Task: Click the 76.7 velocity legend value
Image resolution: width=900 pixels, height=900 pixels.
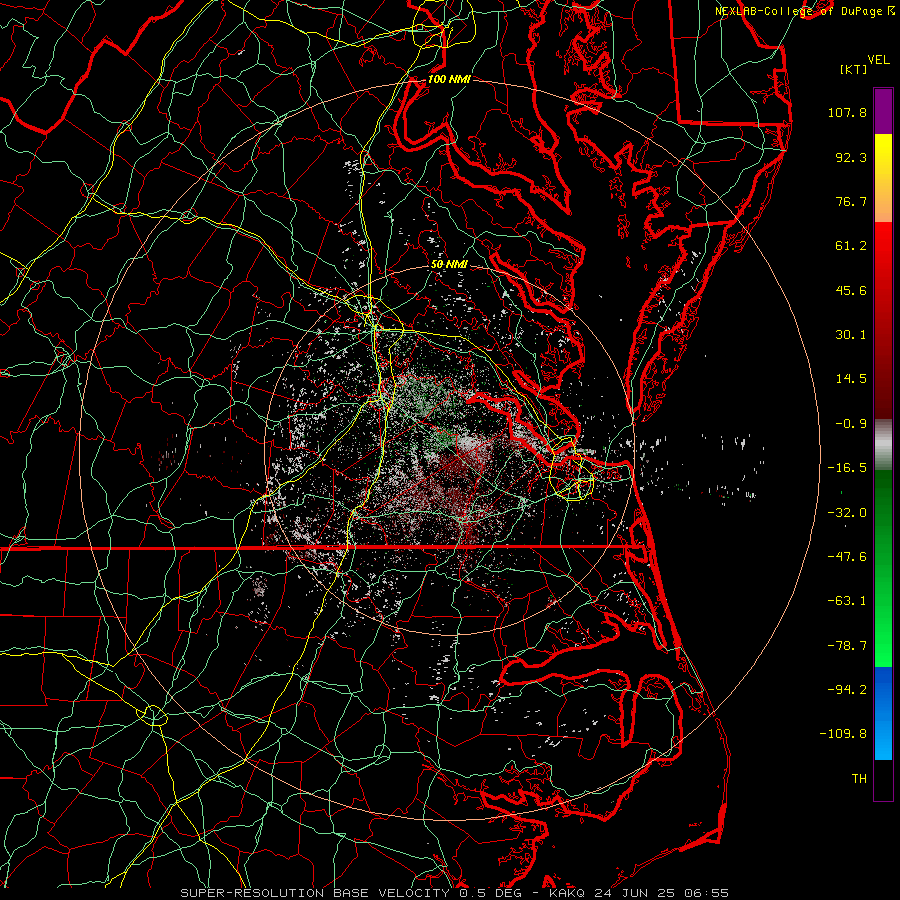Action: [851, 201]
